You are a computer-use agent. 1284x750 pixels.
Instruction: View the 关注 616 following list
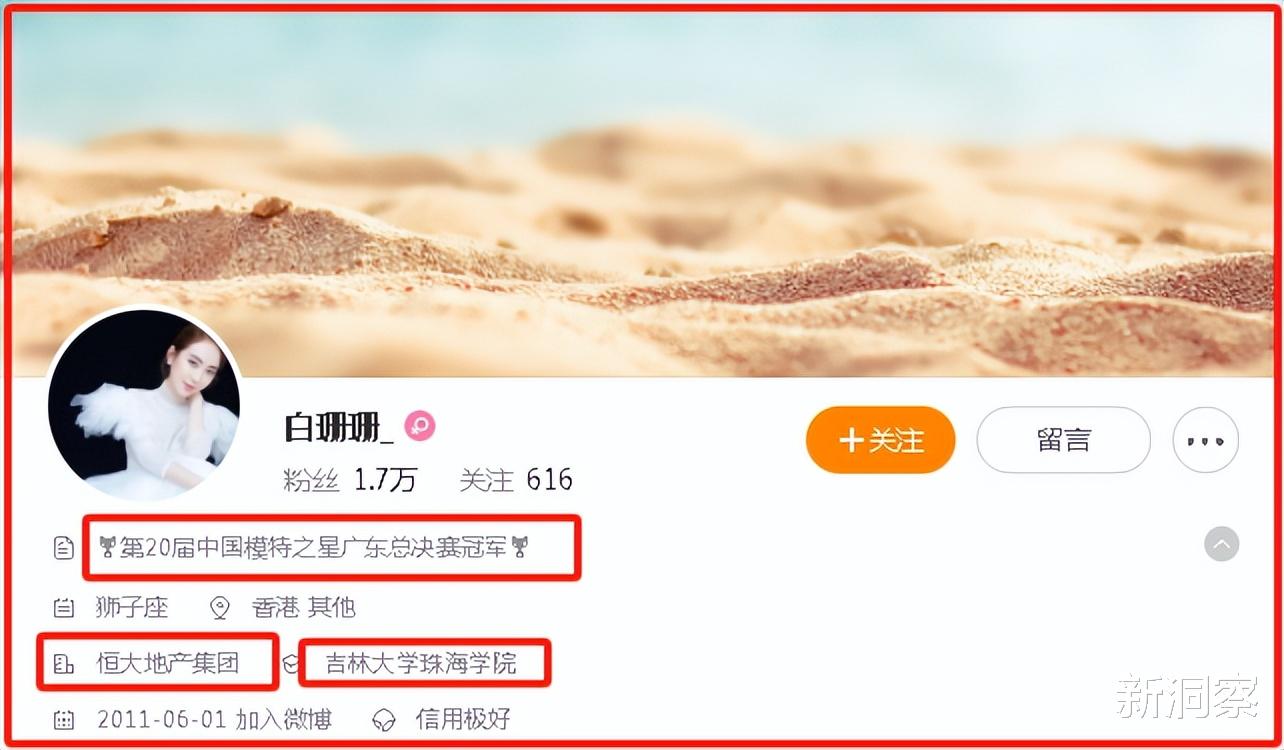[x=516, y=480]
